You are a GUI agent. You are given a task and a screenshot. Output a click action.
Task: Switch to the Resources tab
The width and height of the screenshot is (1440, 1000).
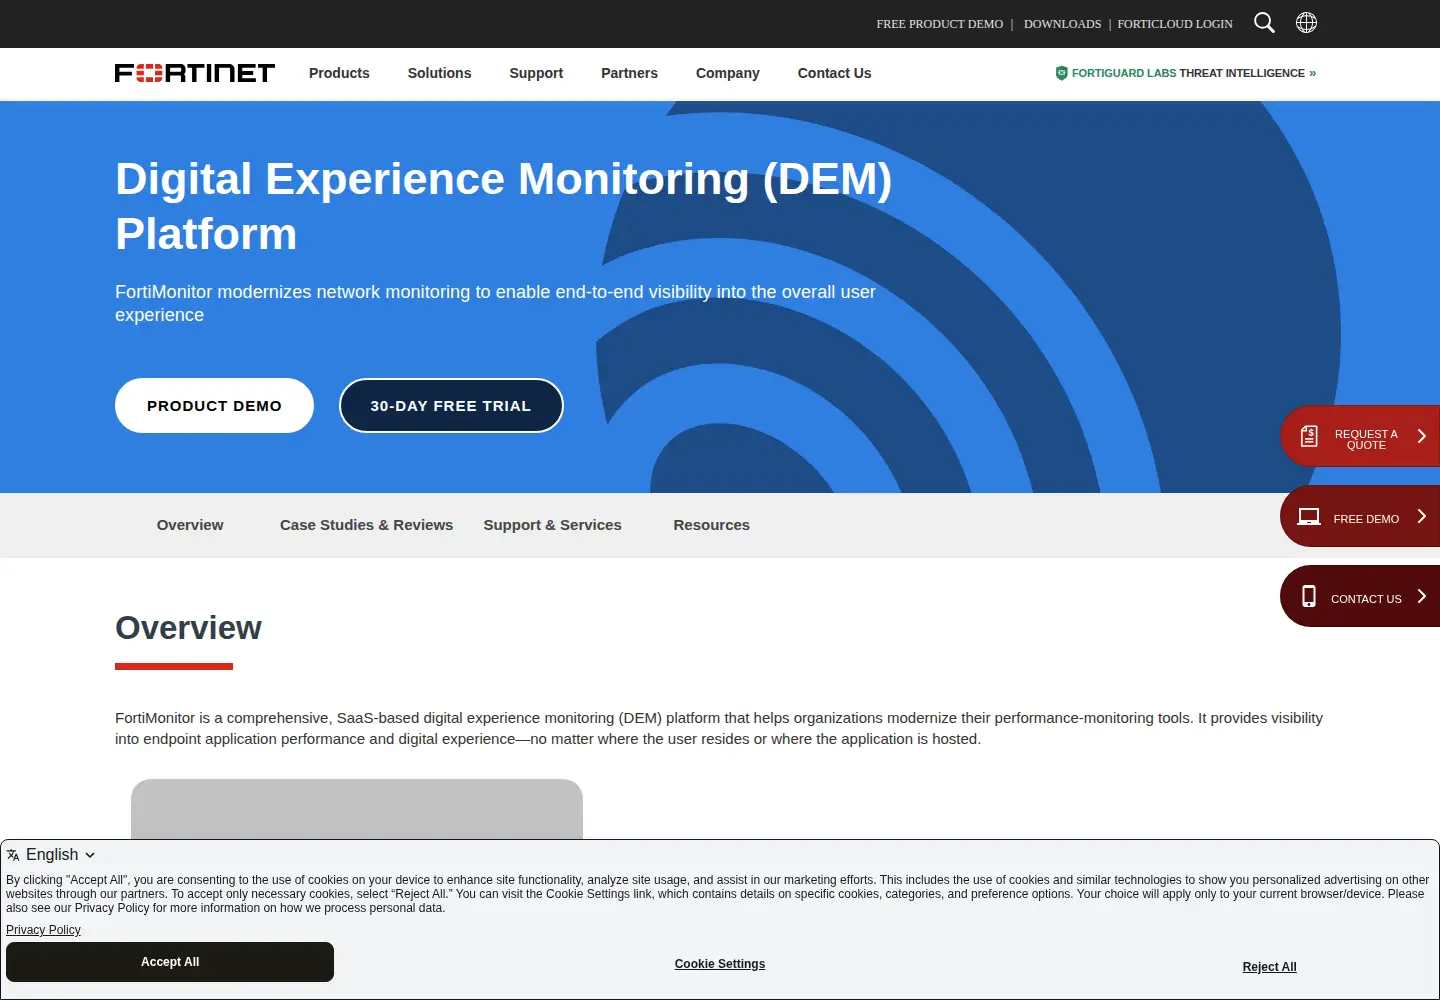tap(711, 525)
